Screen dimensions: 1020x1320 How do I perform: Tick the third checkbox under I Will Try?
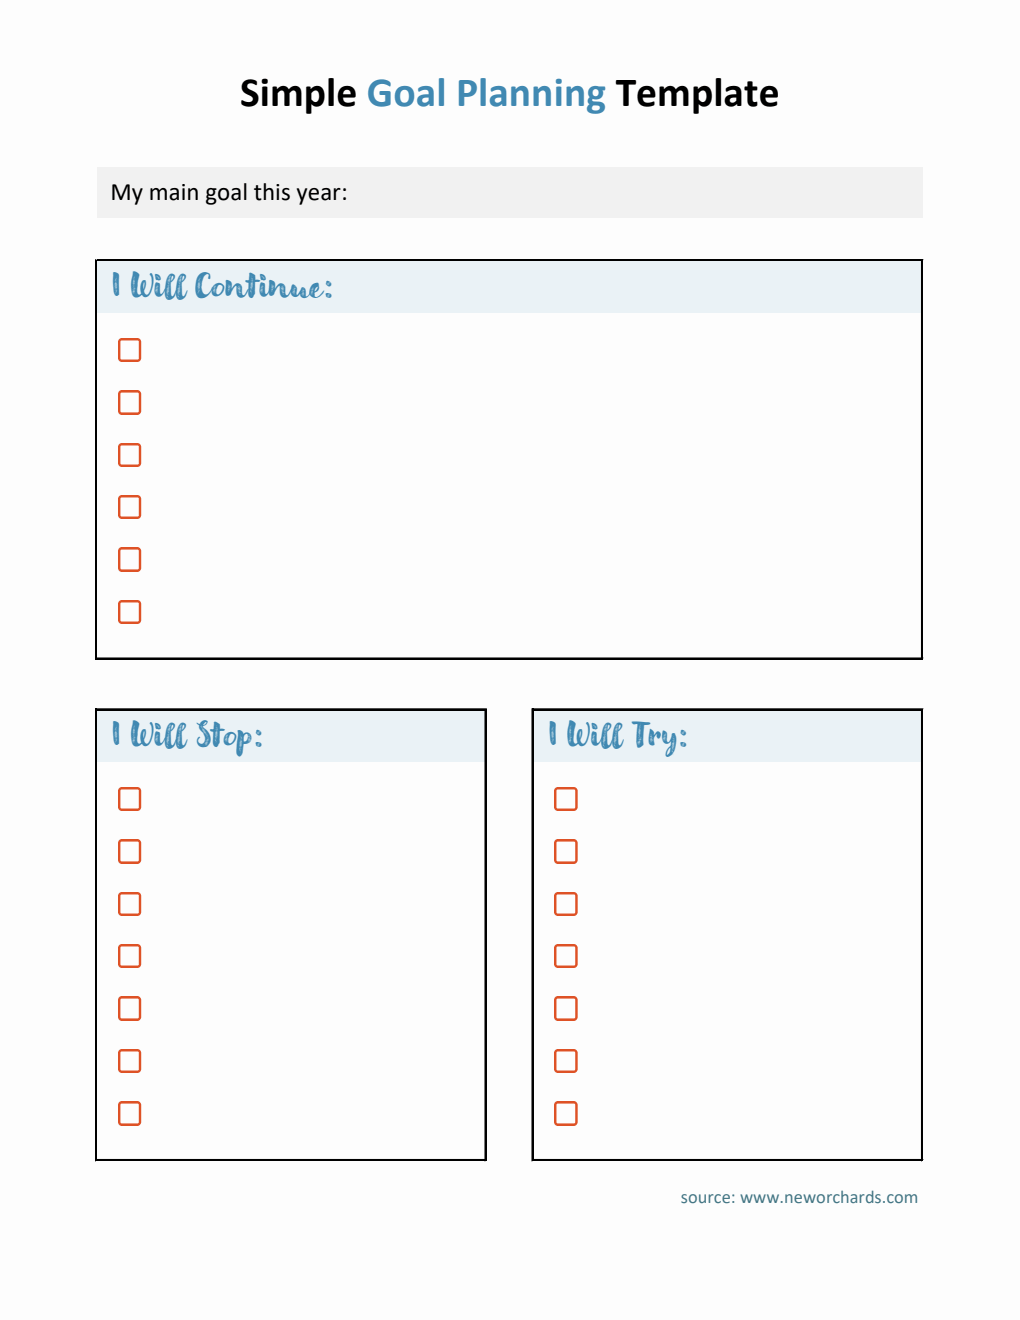point(566,904)
